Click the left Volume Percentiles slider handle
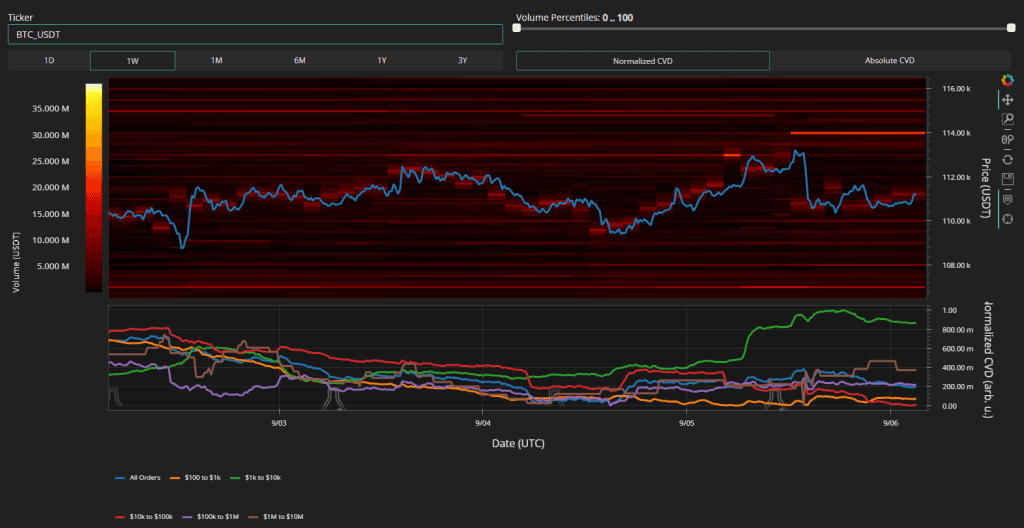 tap(517, 28)
